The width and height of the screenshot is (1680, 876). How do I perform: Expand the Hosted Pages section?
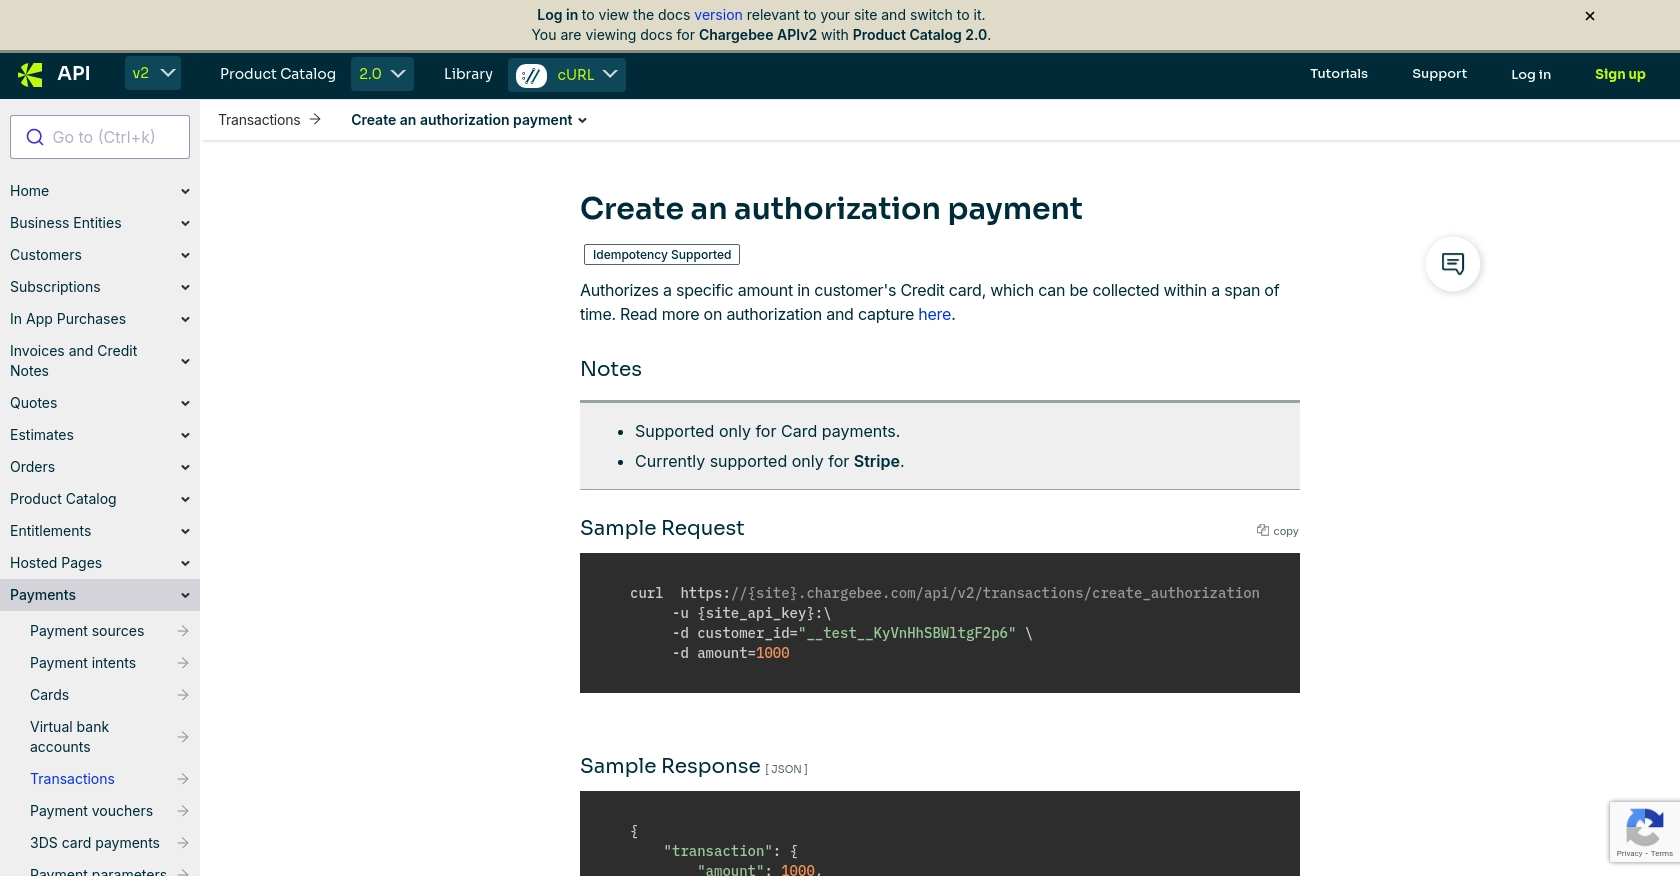click(185, 563)
